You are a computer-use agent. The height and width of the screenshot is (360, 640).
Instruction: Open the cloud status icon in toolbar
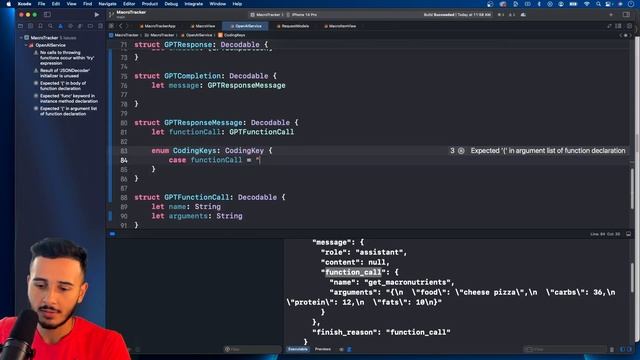tap(523, 15)
